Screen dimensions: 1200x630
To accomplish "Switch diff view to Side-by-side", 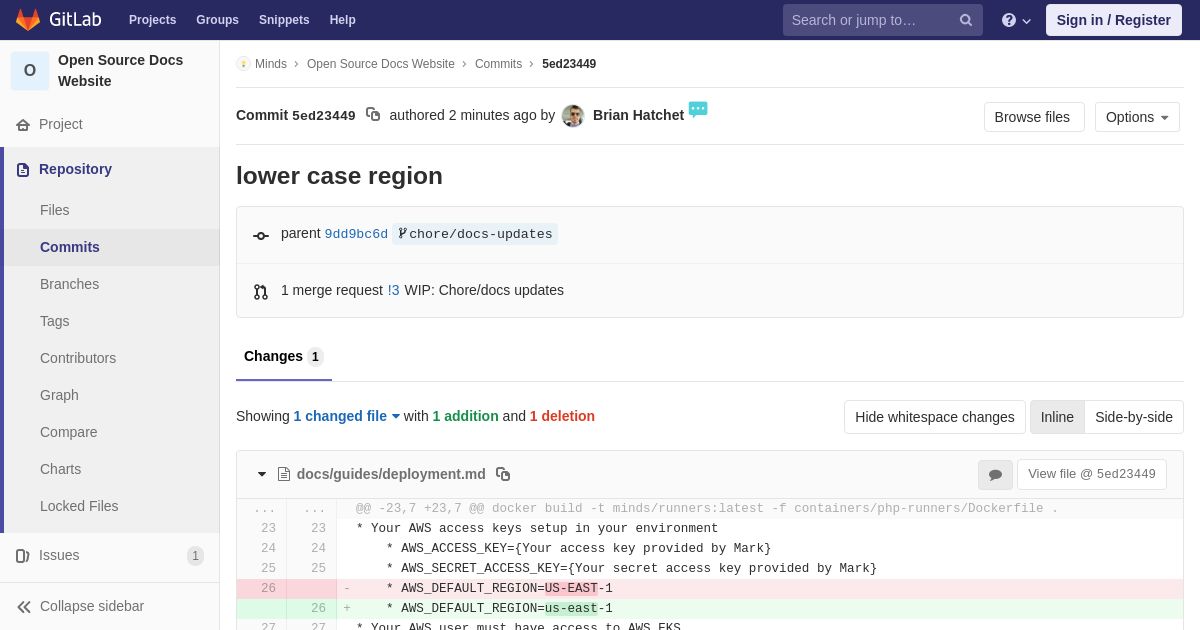I will [1134, 417].
